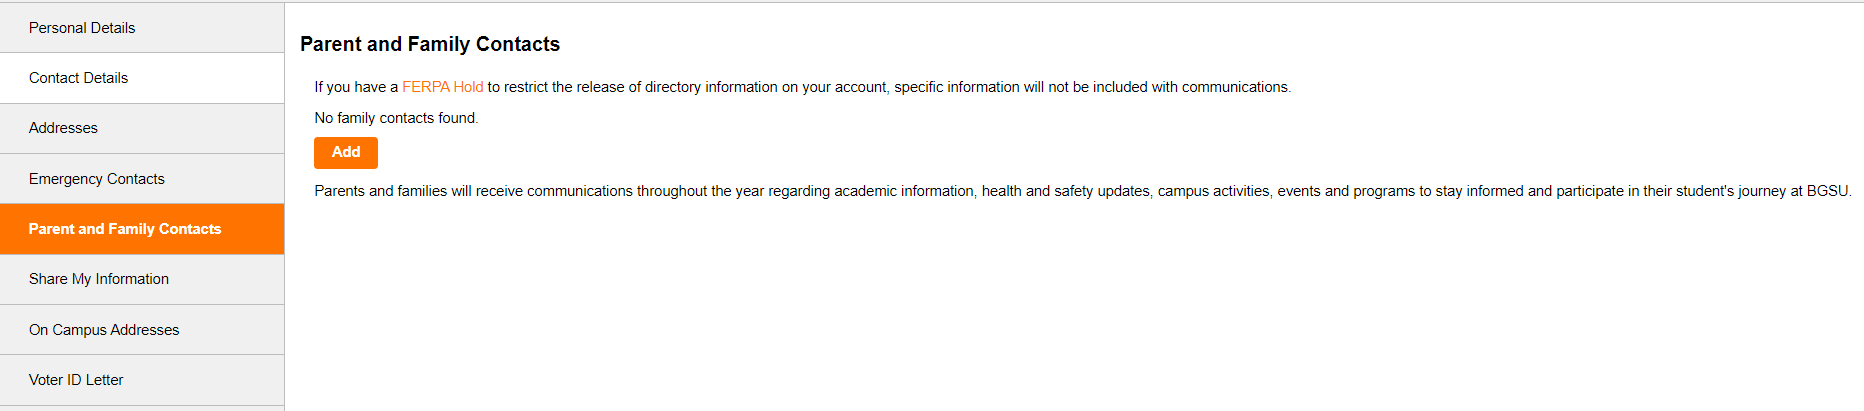Add a new family contact
Screen dimensions: 1864x411
(345, 152)
